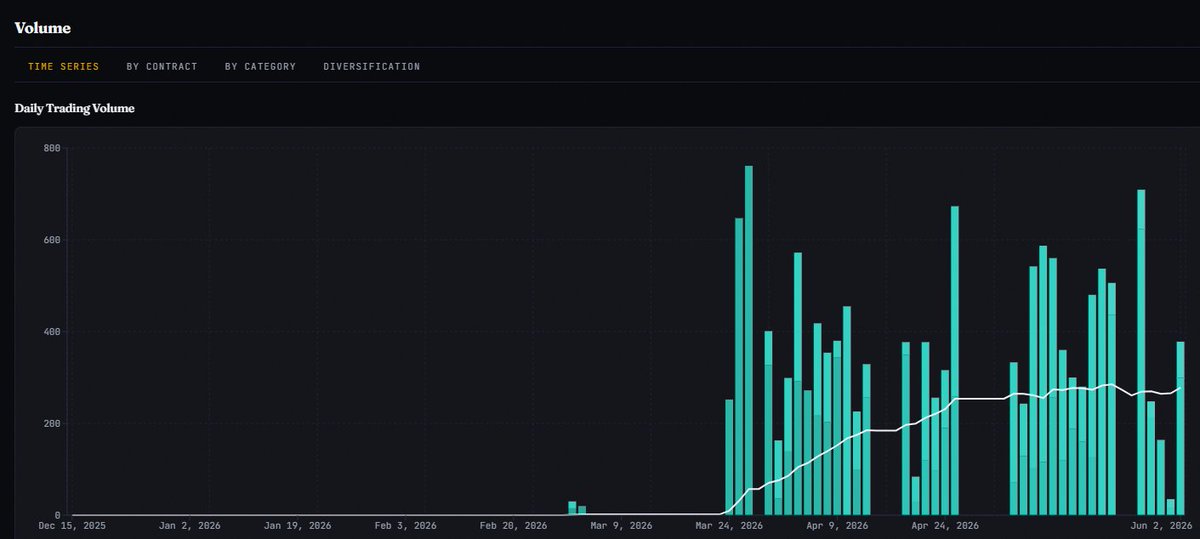Click the Jan 19, 2026 axis label
The width and height of the screenshot is (1200, 539).
[298, 525]
